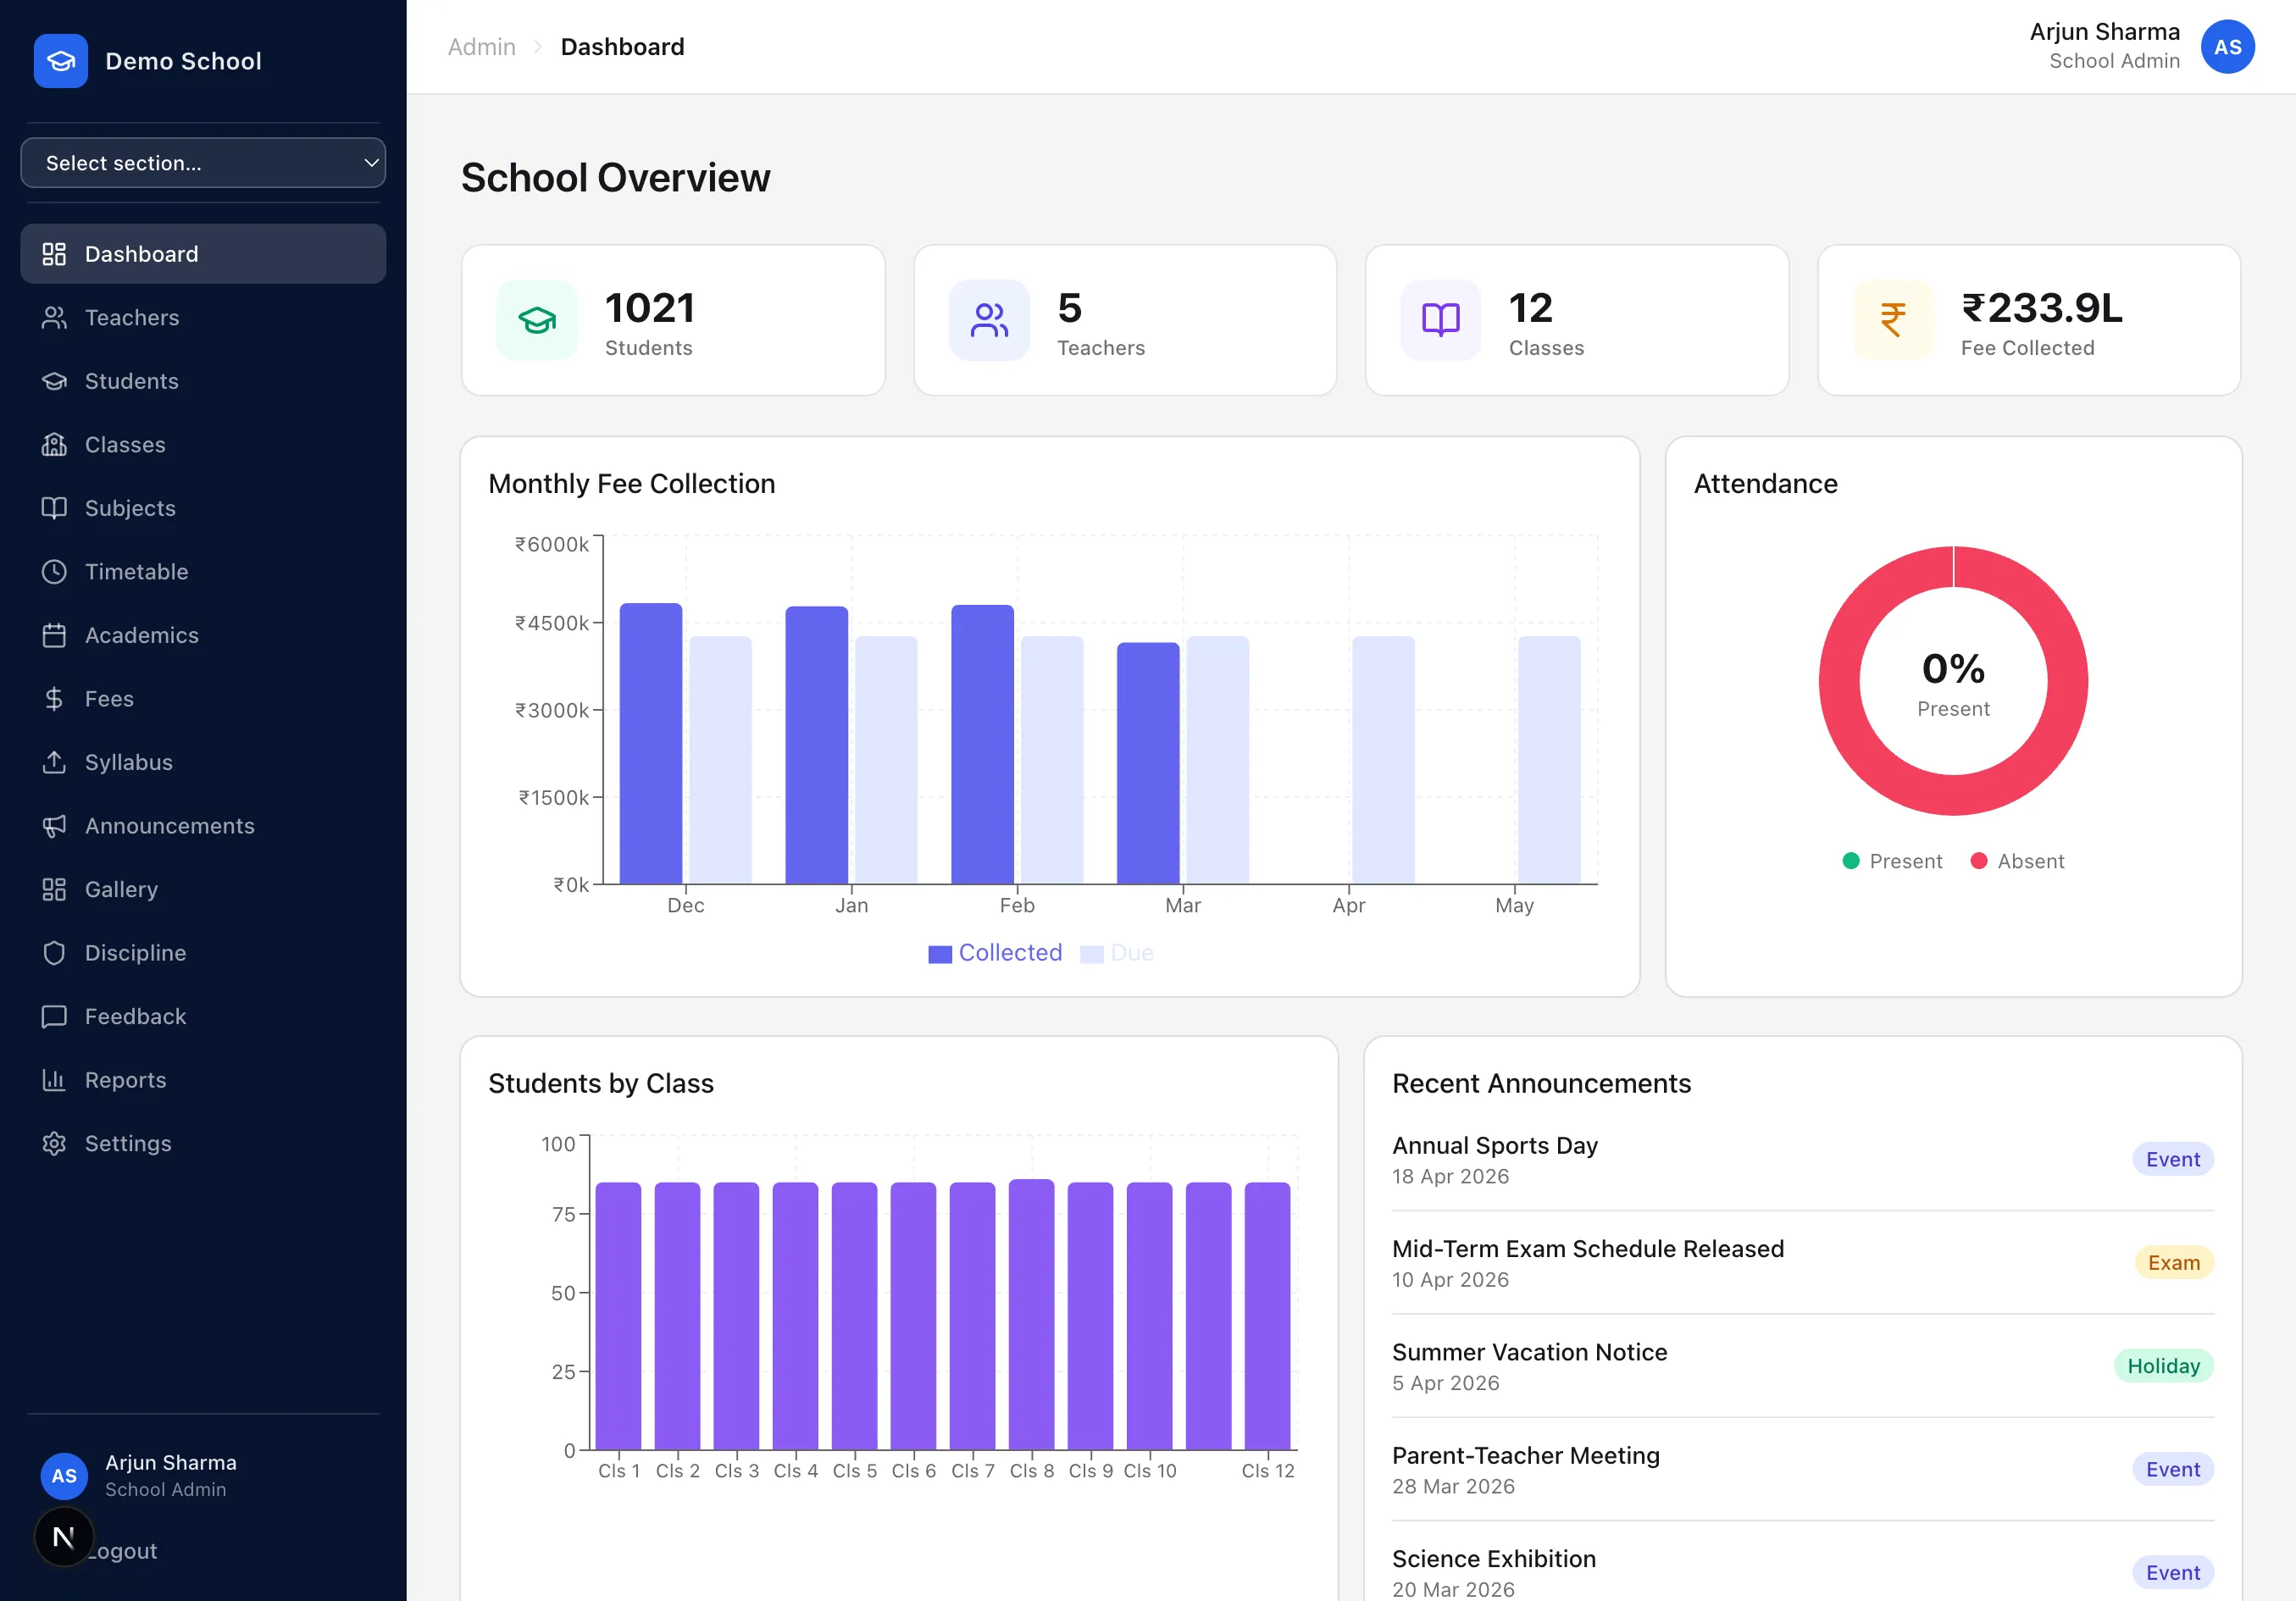Open the Timetable section
This screenshot has height=1601, width=2296.
pyautogui.click(x=203, y=572)
